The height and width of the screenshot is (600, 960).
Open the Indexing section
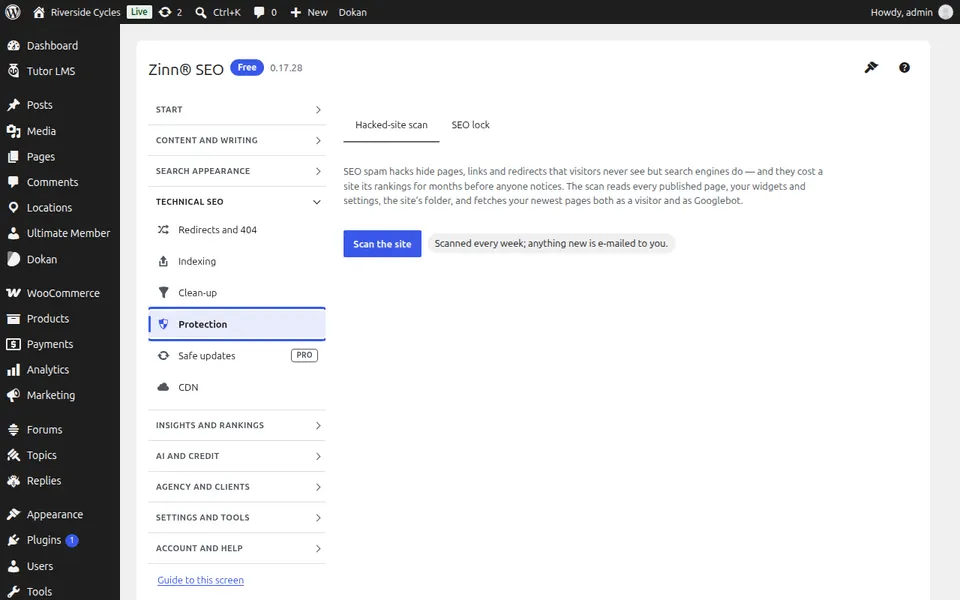click(x=237, y=261)
